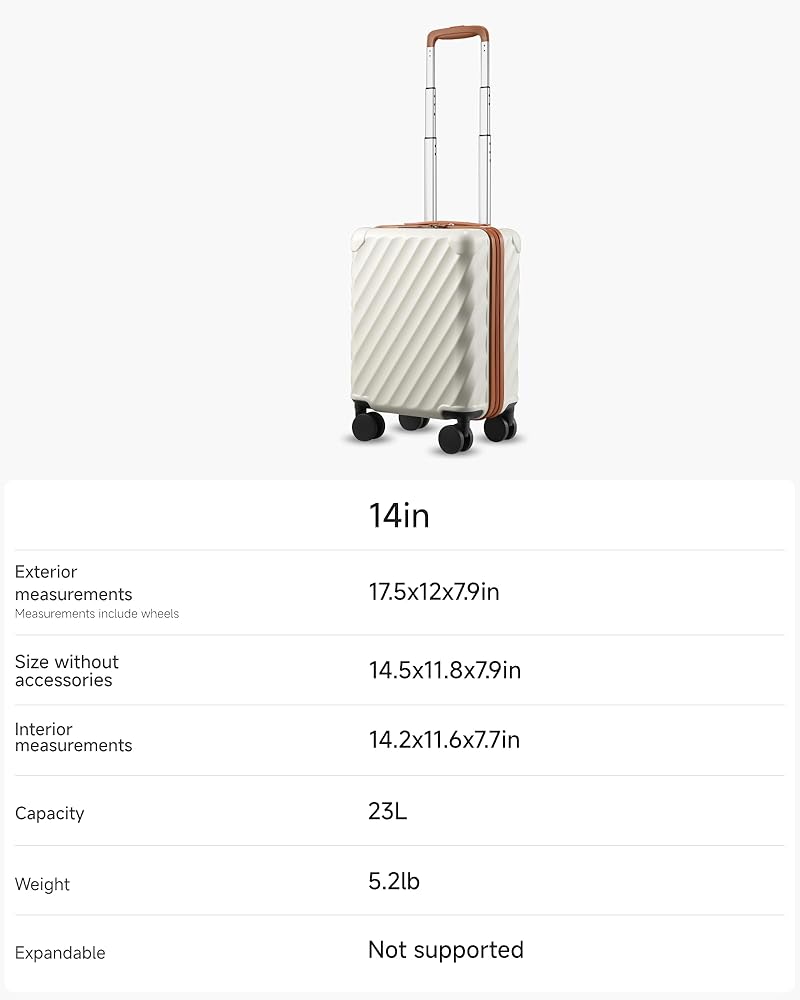Click the "14.5x11.8x7.9in" size value

click(445, 670)
